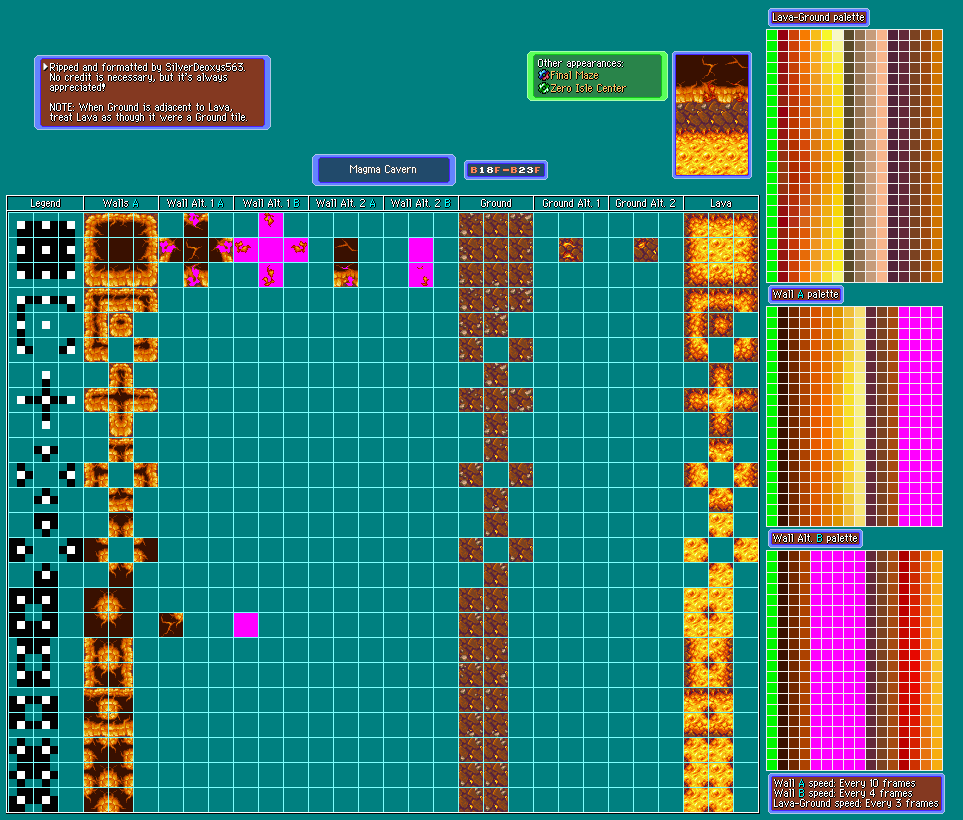963x820 pixels.
Task: Click 'Other appearances:' heading text
Action: coord(580,63)
